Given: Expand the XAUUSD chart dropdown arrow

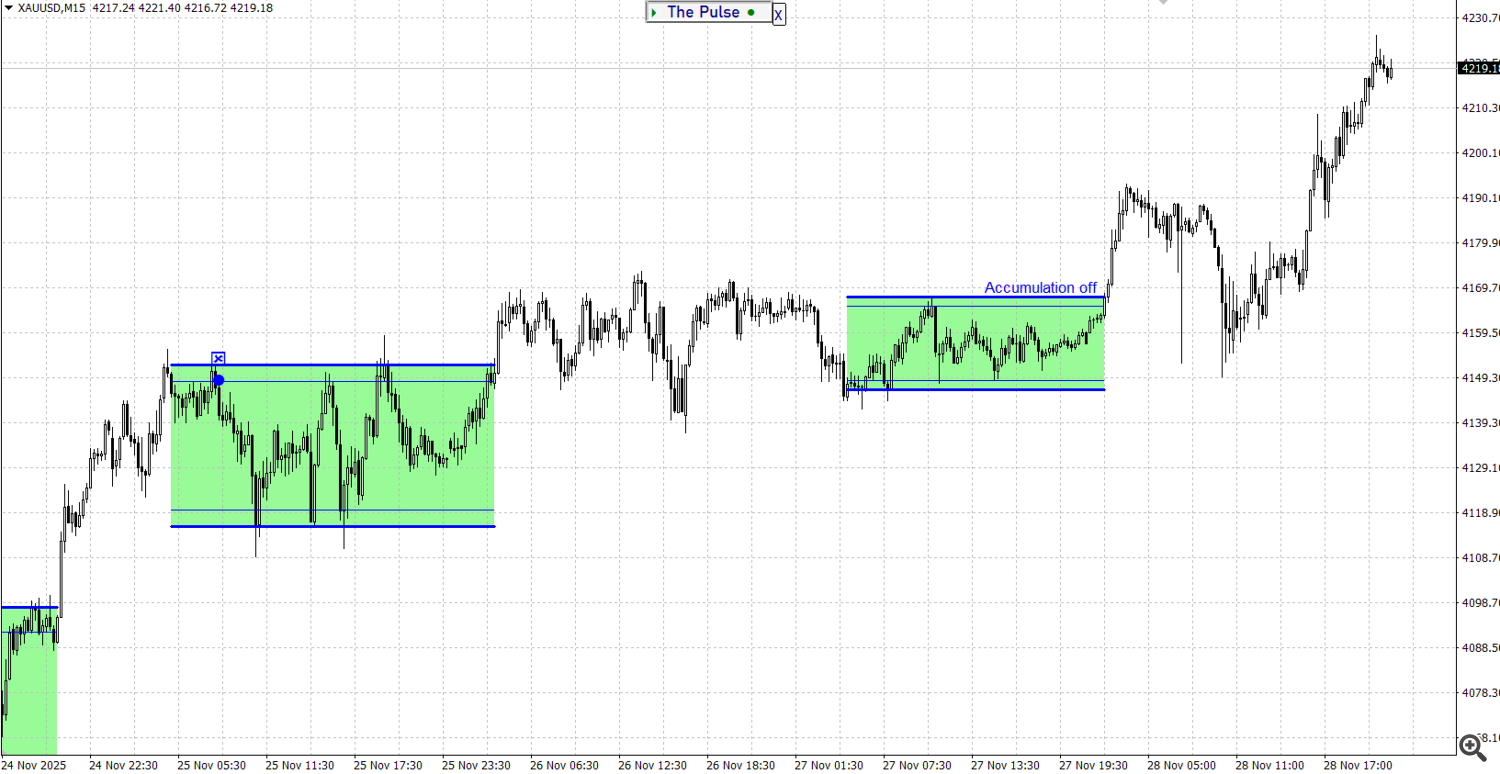Looking at the screenshot, I should pyautogui.click(x=10, y=7).
